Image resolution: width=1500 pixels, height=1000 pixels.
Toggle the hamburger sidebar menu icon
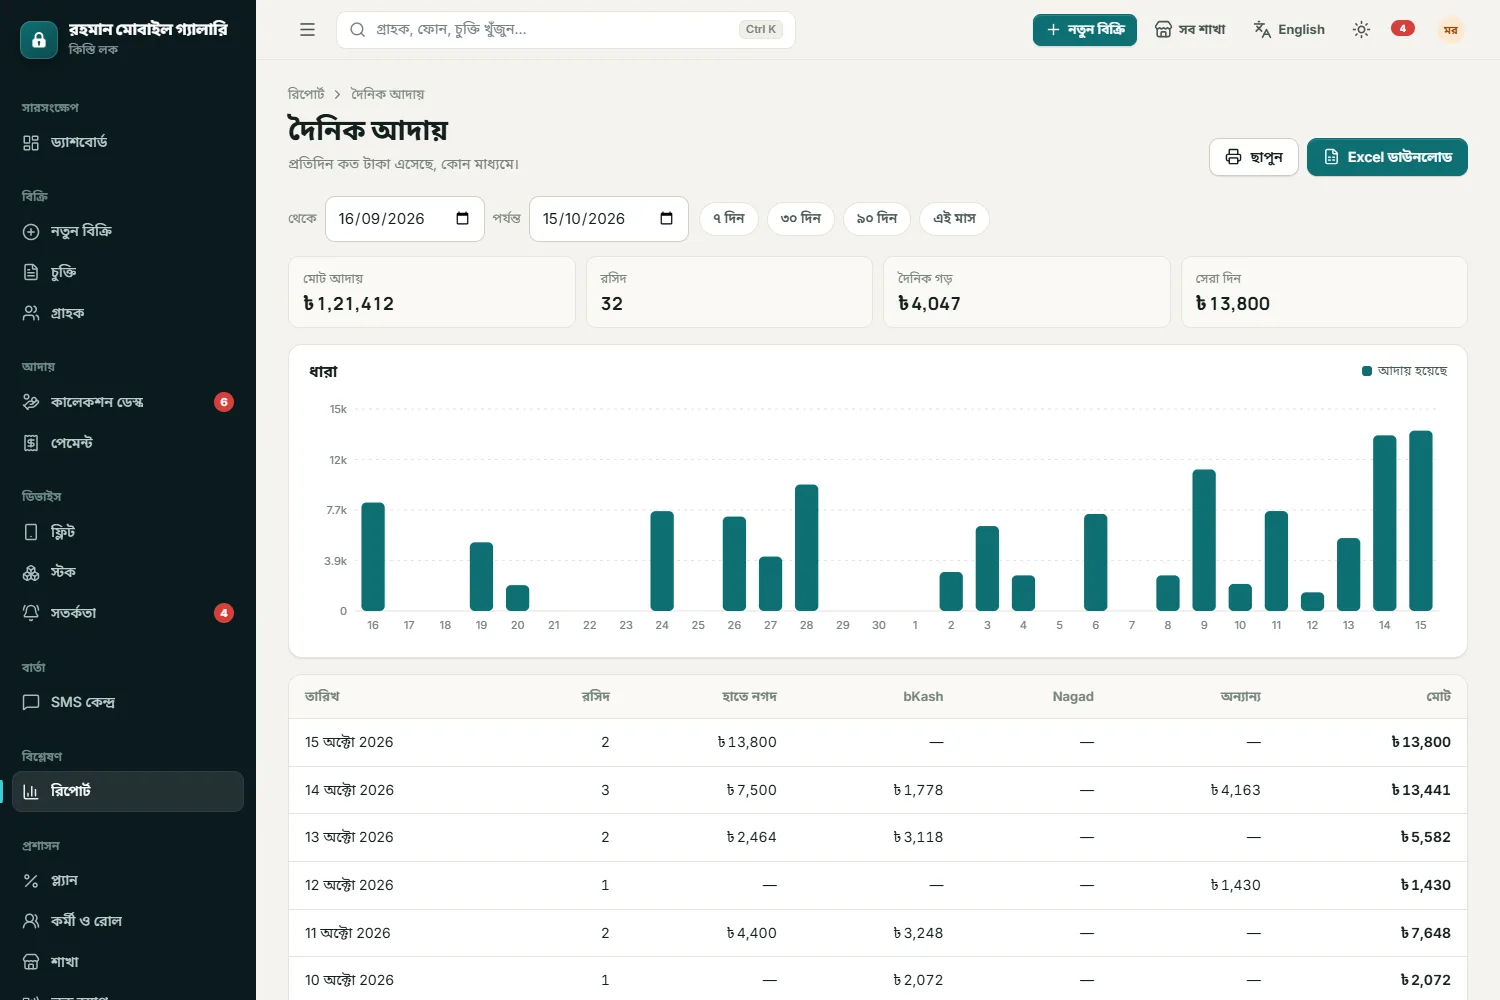coord(307,30)
